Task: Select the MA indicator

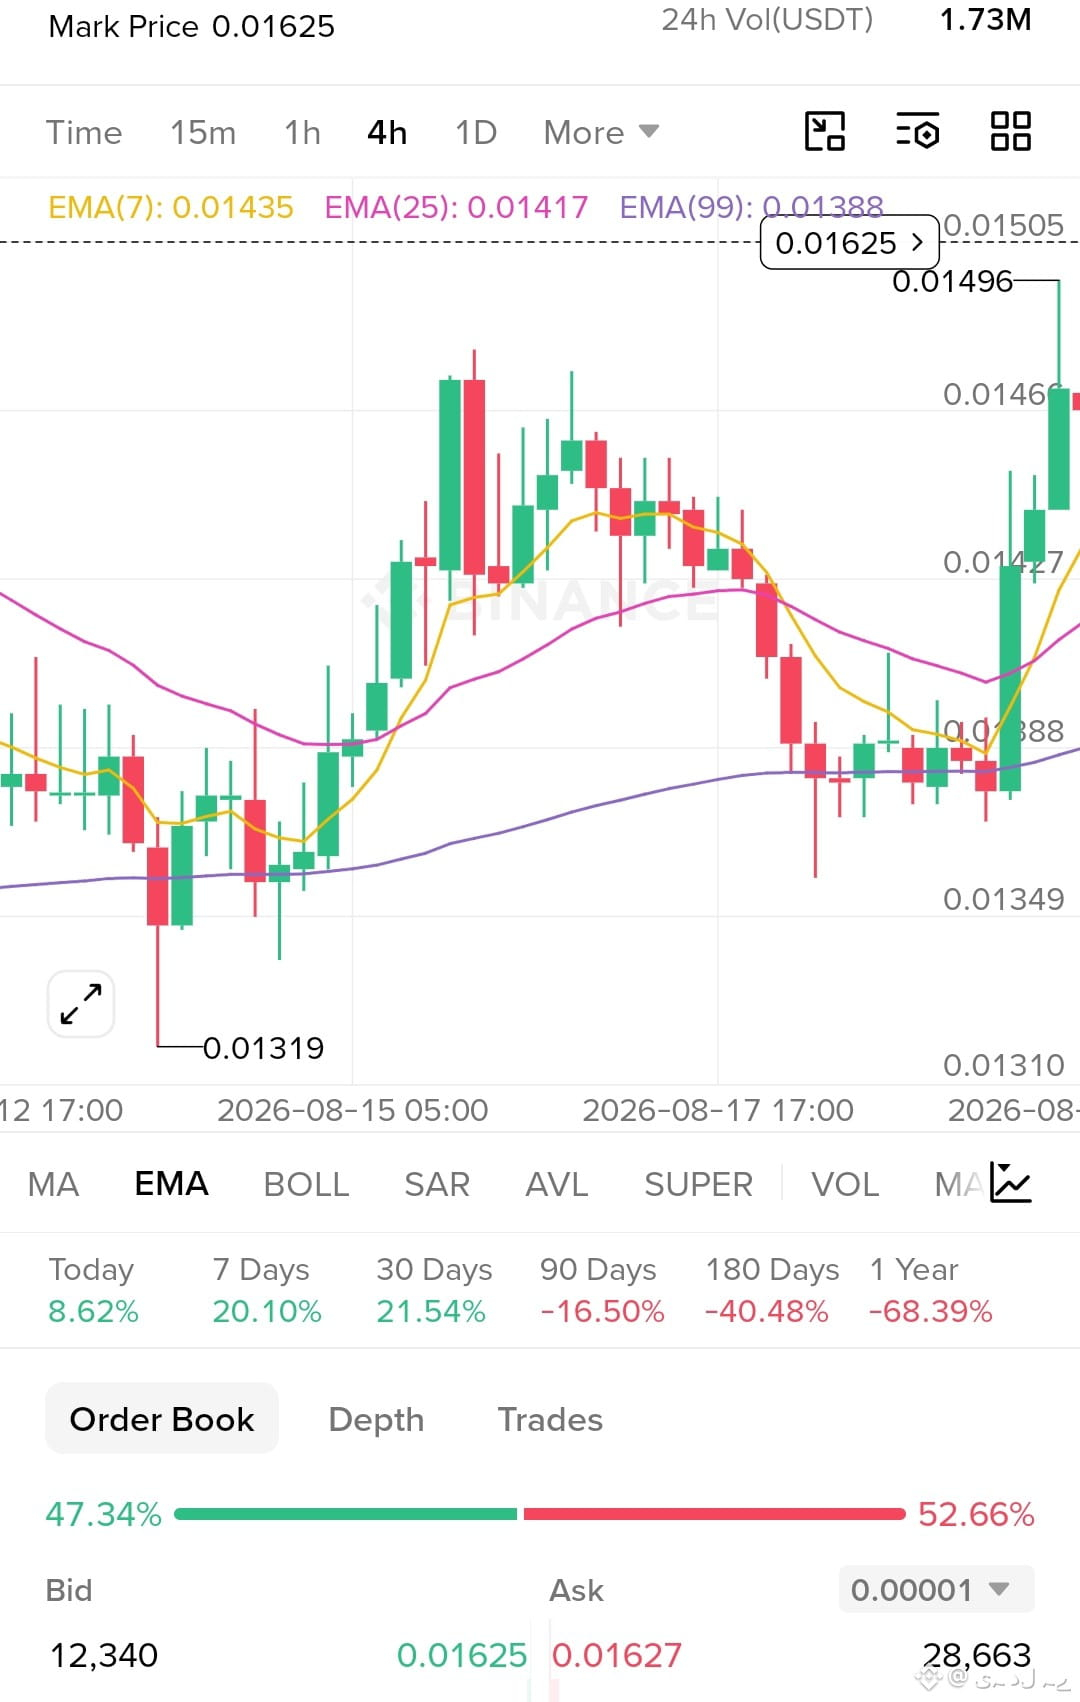Action: point(53,1184)
